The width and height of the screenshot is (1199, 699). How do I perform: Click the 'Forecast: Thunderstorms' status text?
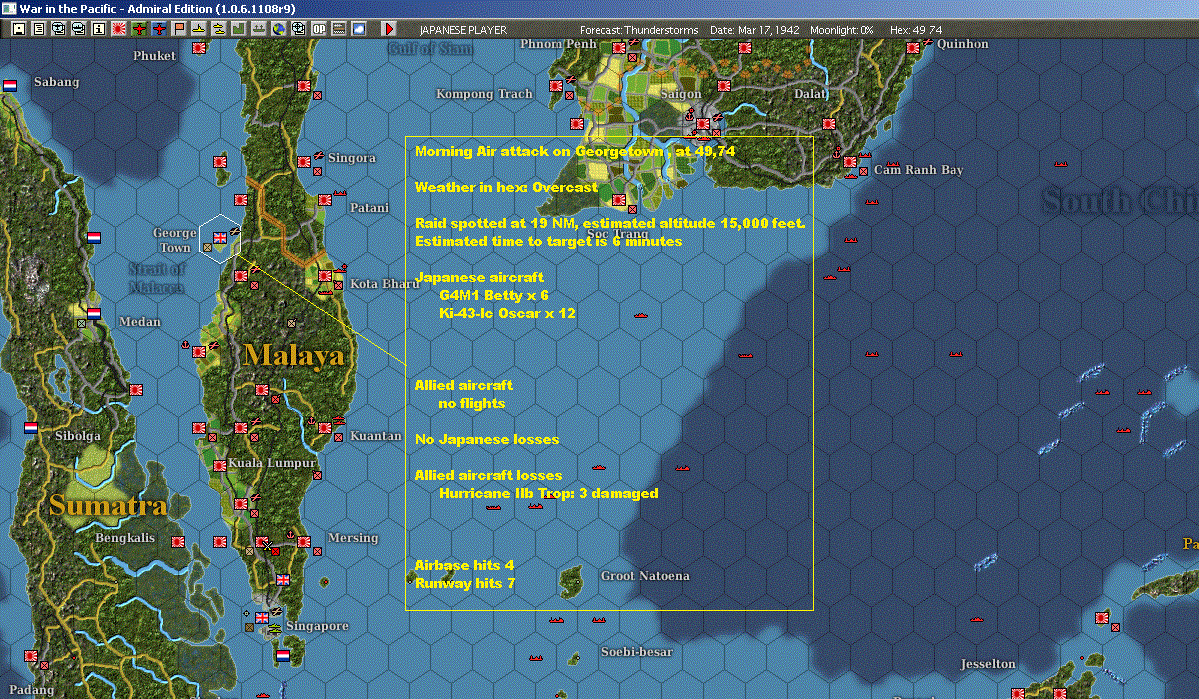[x=638, y=30]
